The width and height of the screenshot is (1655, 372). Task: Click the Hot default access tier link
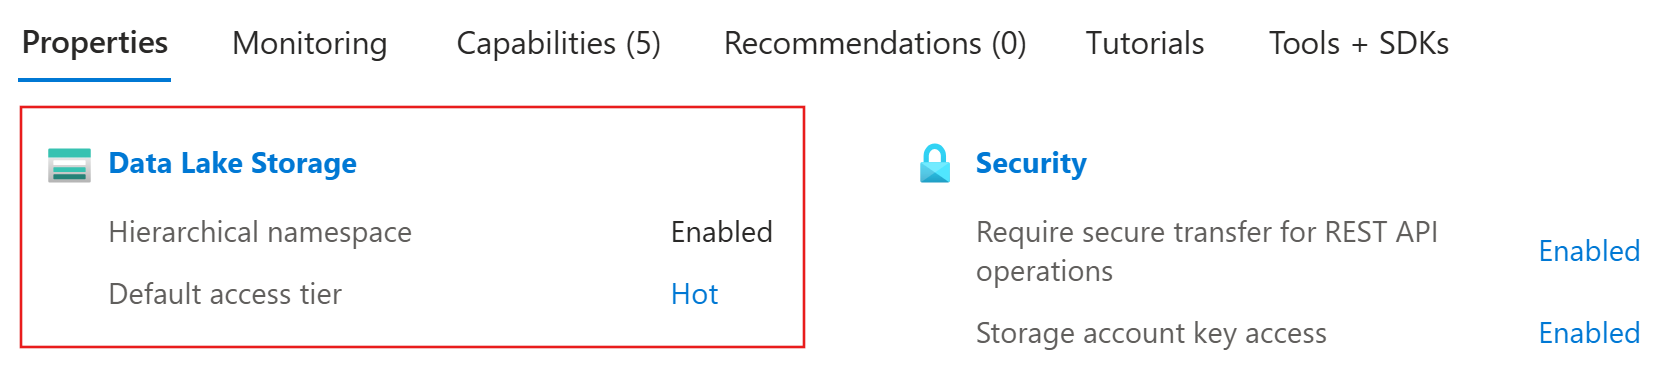tap(694, 294)
